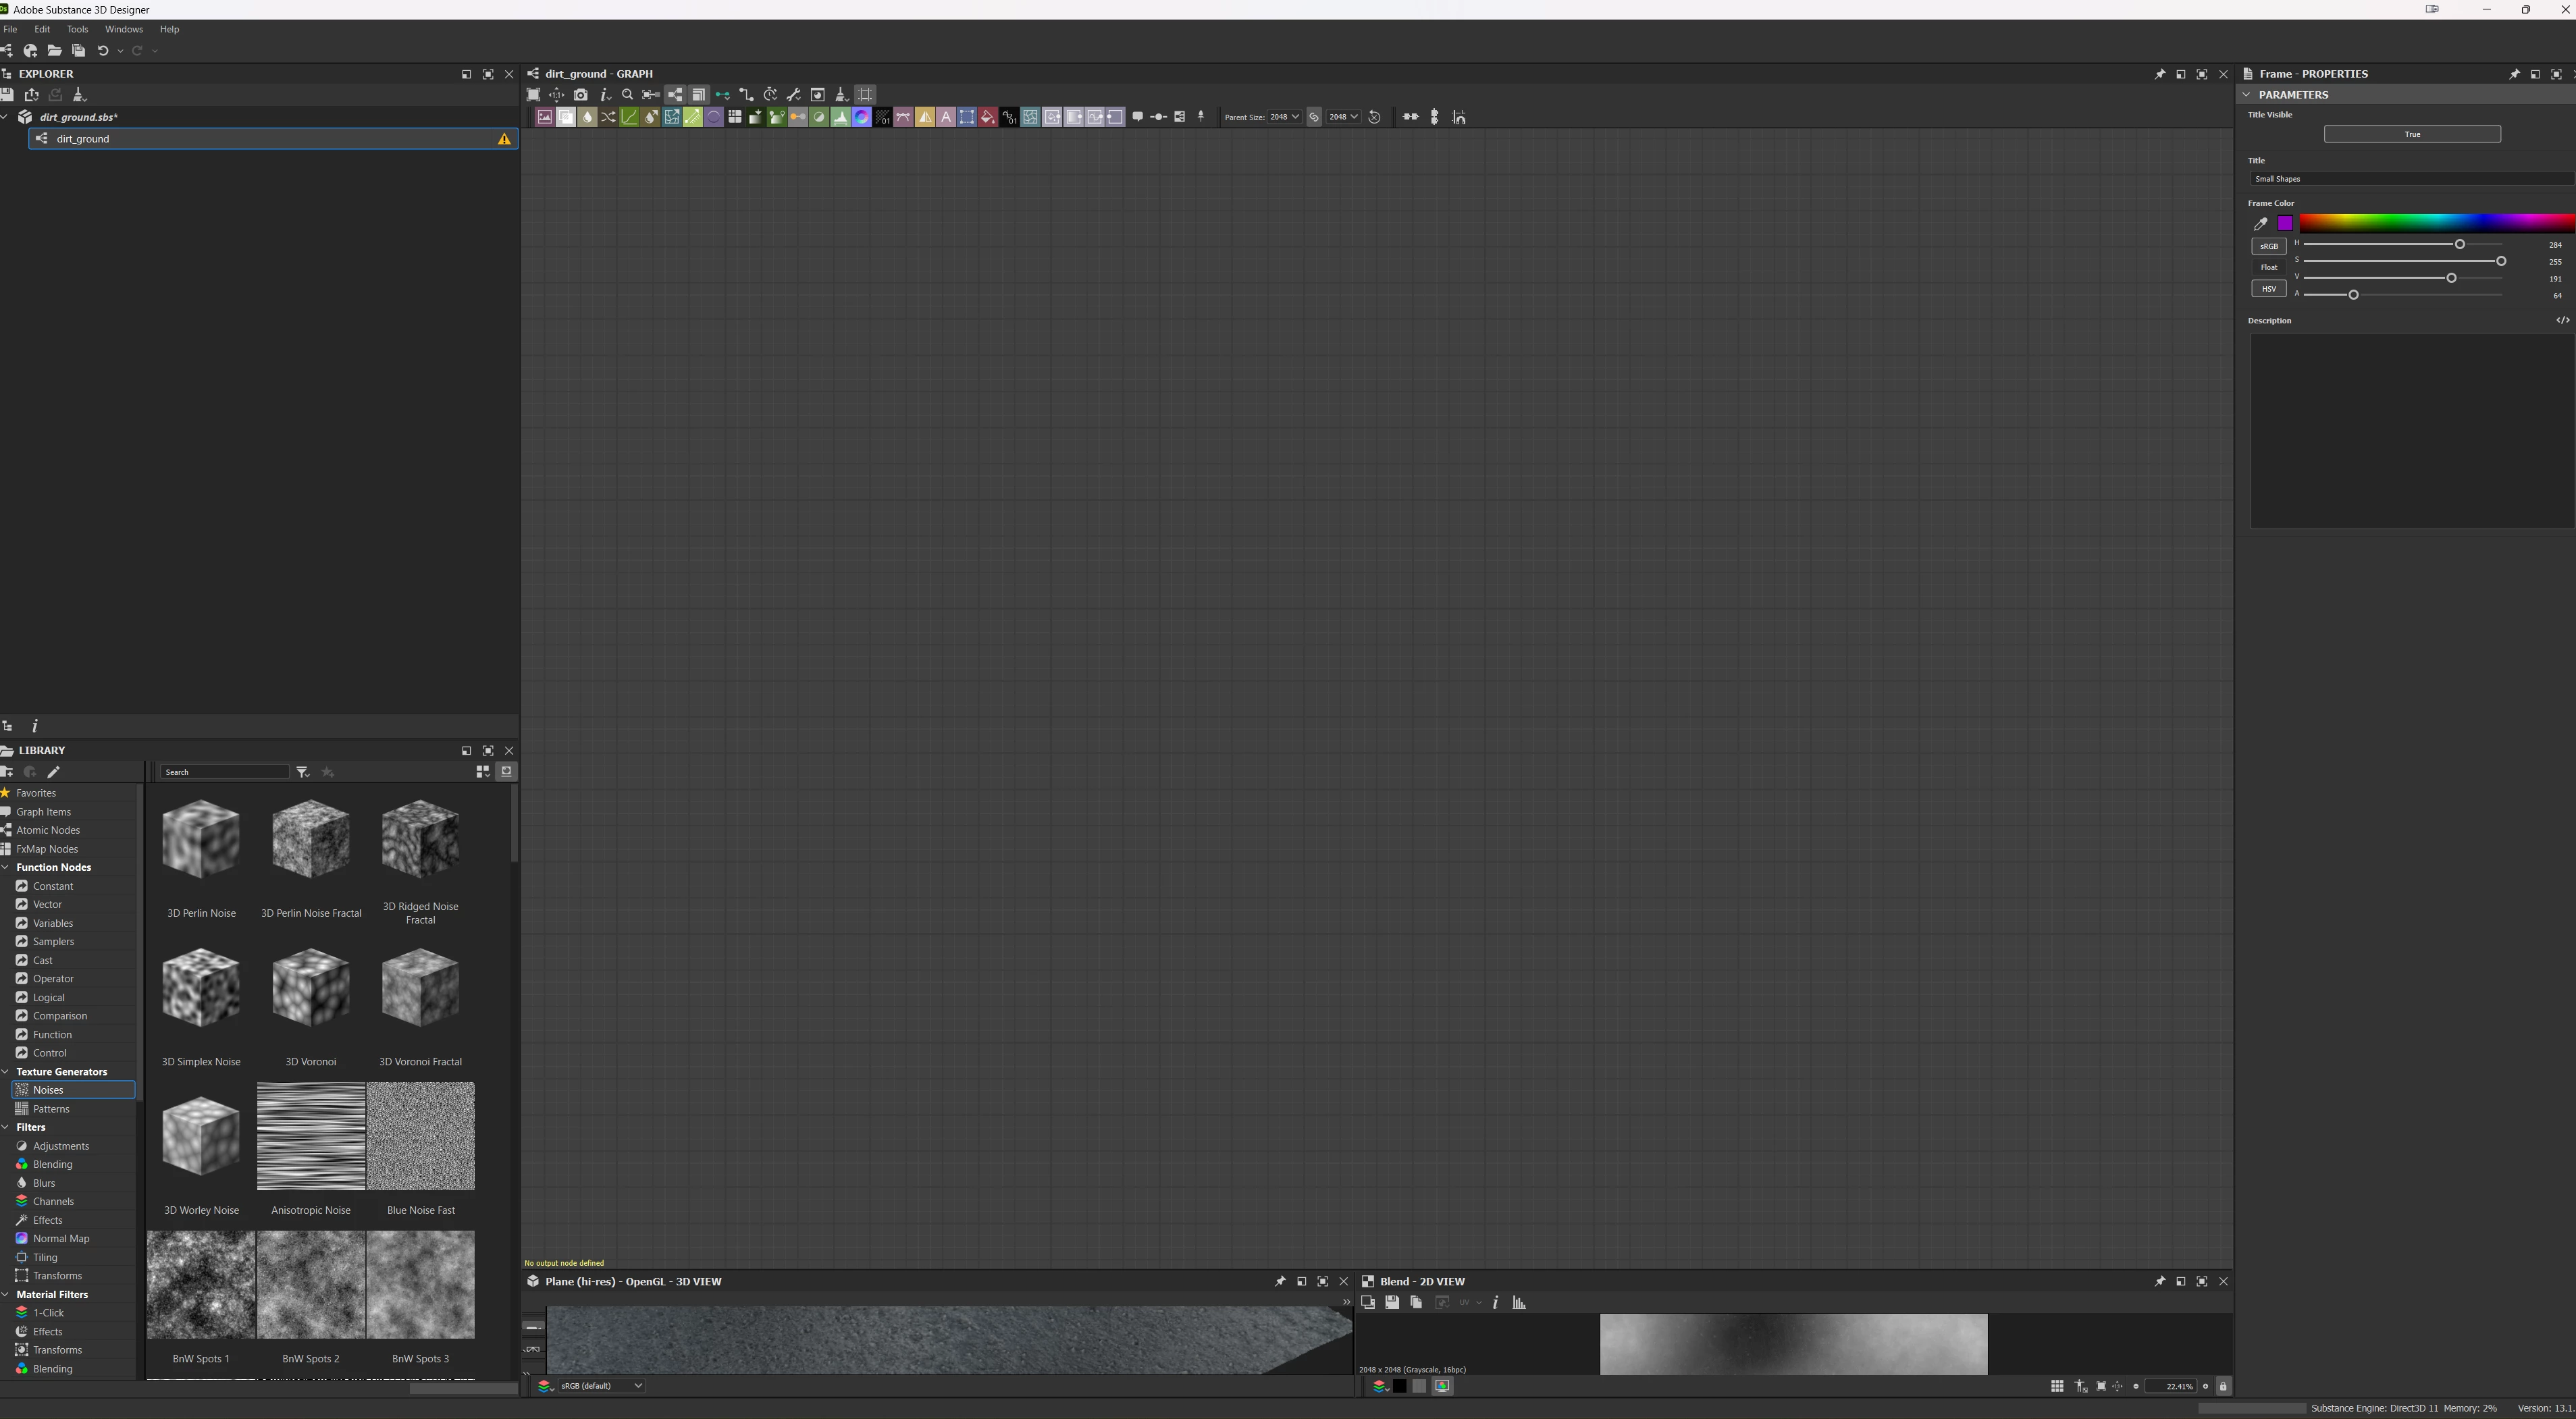Select the Patterns library category
The image size is (2576, 1419).
point(51,1109)
